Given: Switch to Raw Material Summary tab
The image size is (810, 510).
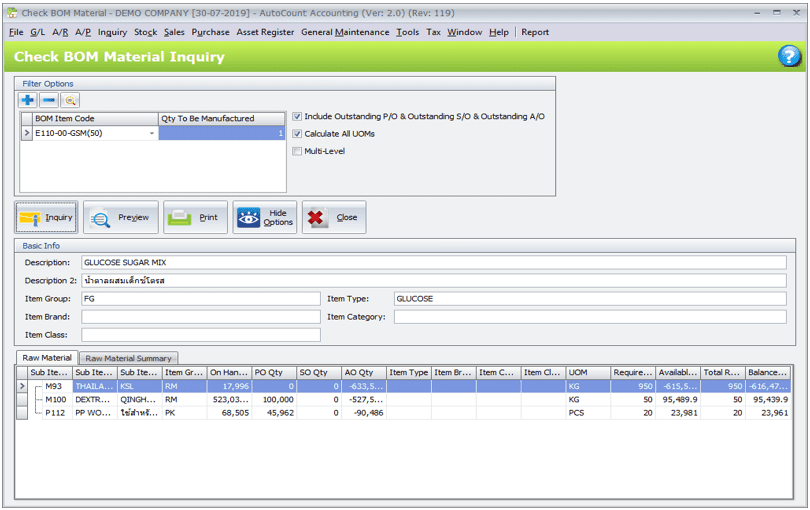Looking at the screenshot, I should 129,358.
